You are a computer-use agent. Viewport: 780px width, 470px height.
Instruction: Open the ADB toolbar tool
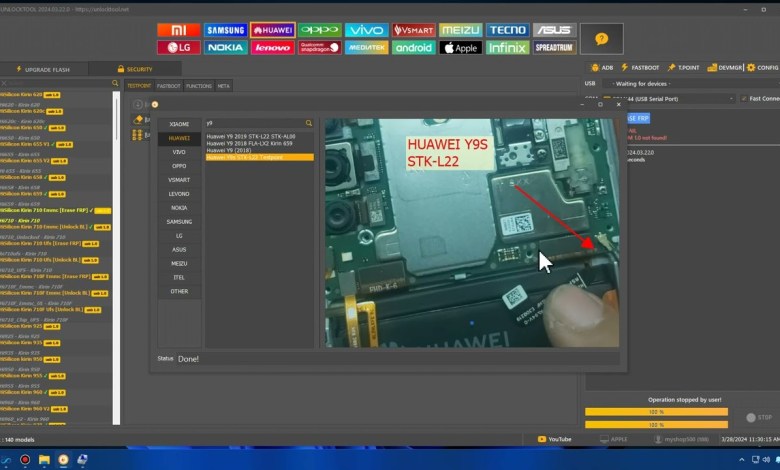pyautogui.click(x=601, y=68)
